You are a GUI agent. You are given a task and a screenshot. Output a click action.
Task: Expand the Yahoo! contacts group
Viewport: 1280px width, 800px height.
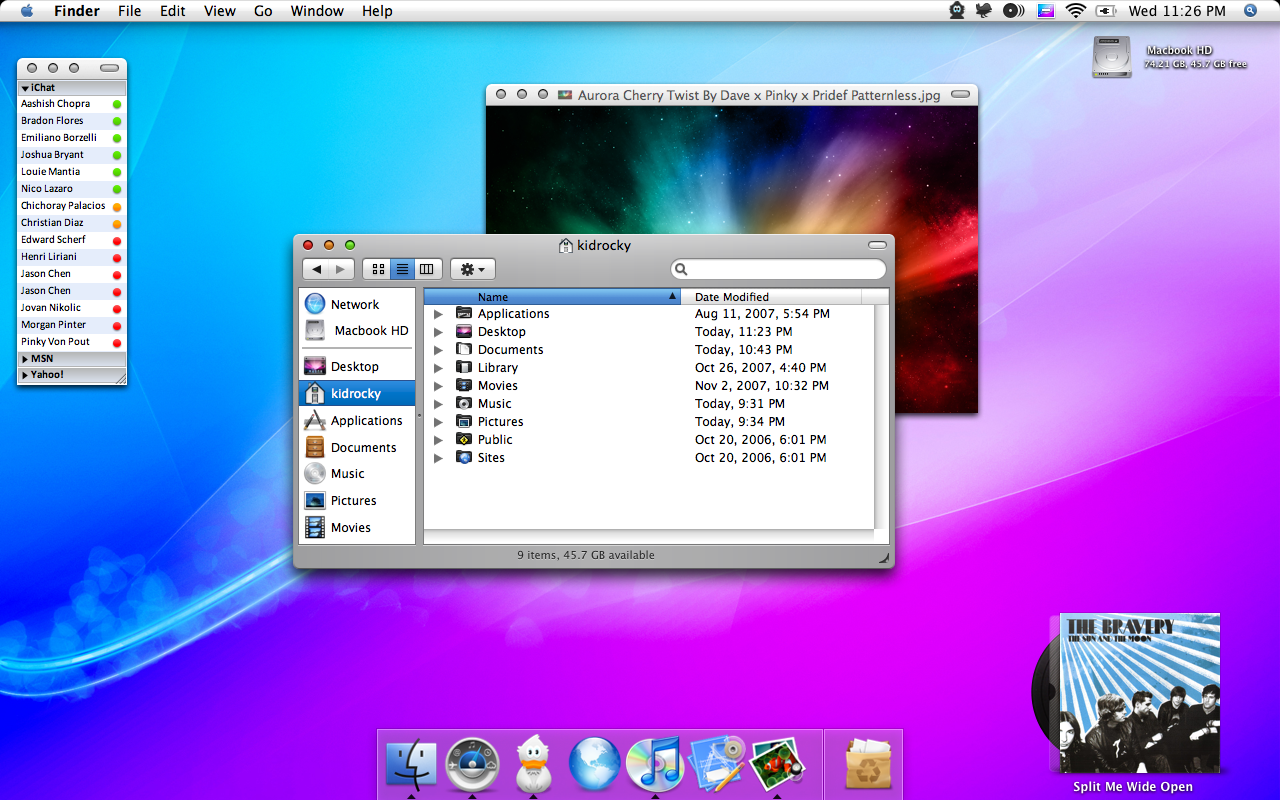[25, 375]
